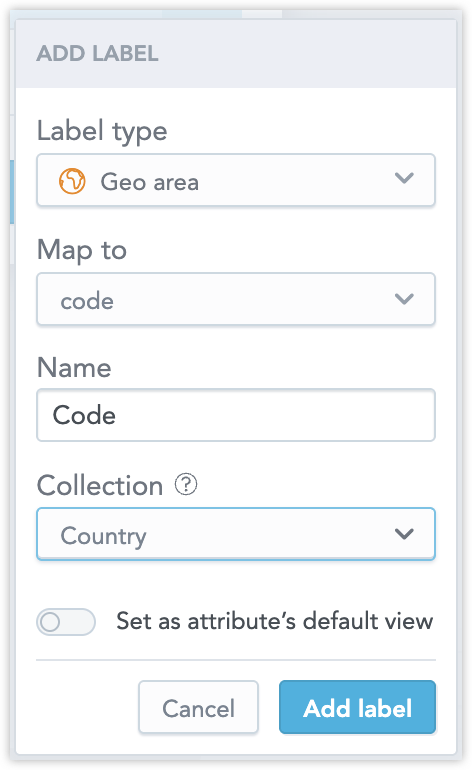472x770 pixels.
Task: Click the Collection heading text
Action: click(100, 486)
